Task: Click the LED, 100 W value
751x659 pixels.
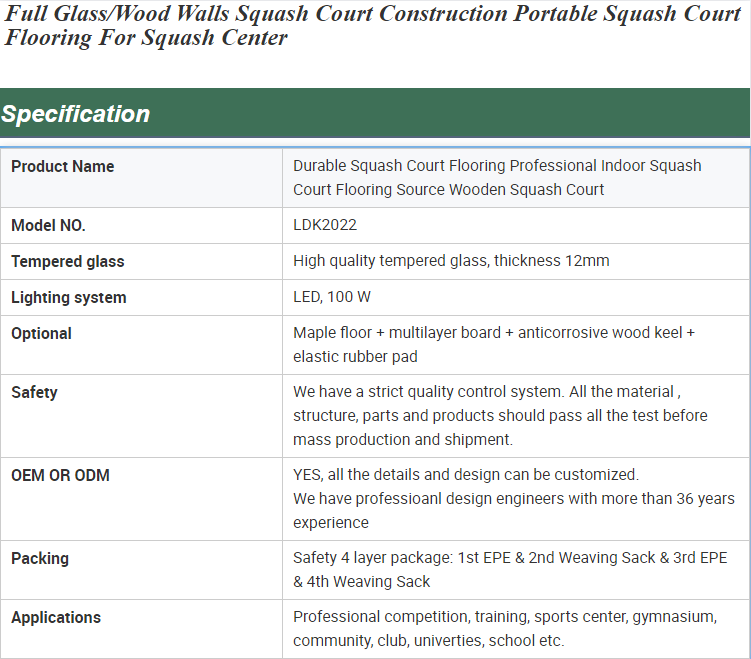Action: point(332,298)
